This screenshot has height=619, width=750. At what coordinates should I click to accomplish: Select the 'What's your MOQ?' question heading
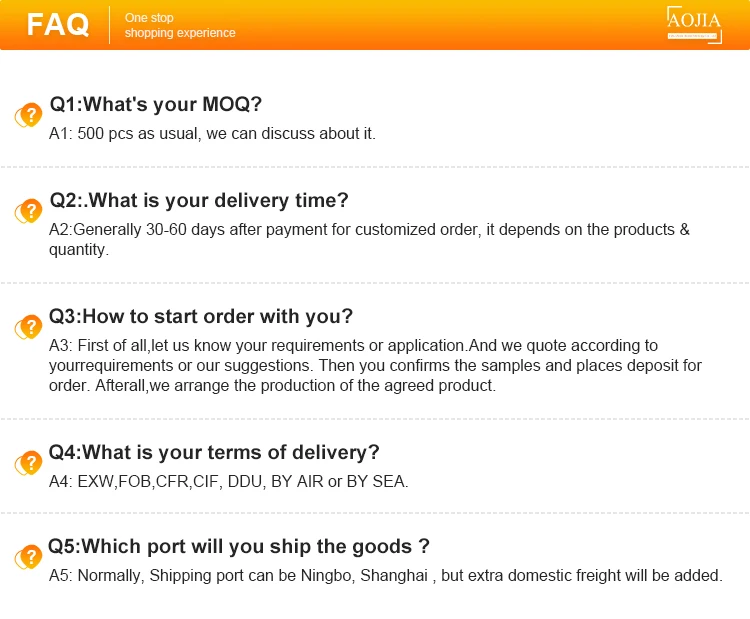coord(156,105)
